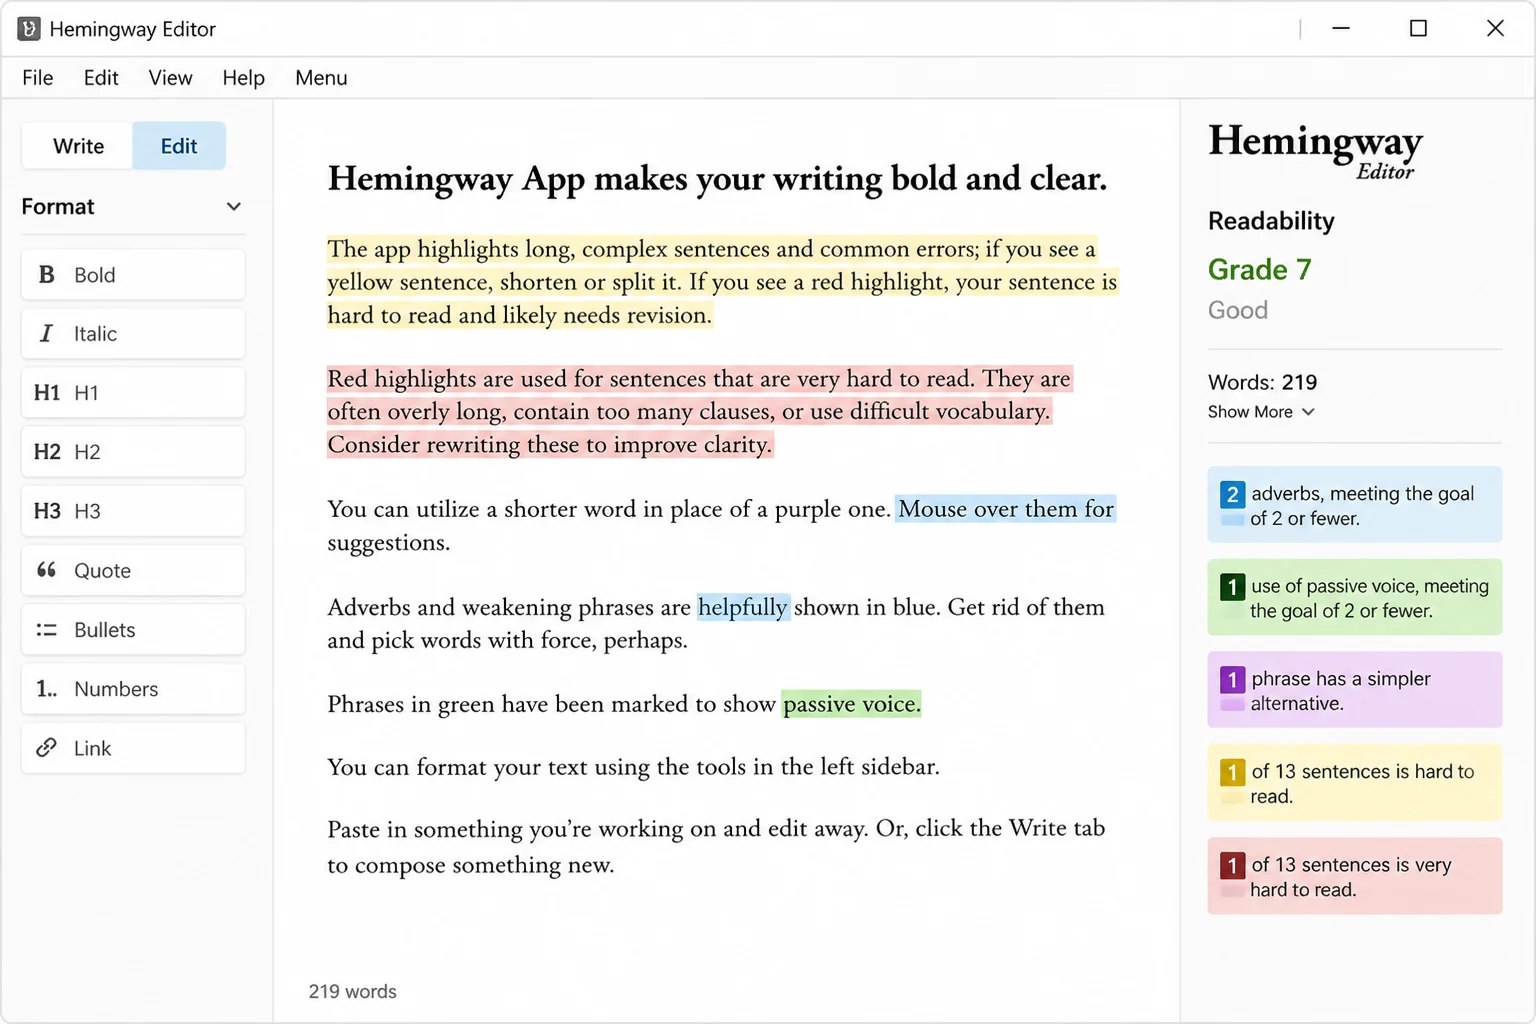Insert an H1 heading
This screenshot has height=1024, width=1536.
click(x=133, y=393)
